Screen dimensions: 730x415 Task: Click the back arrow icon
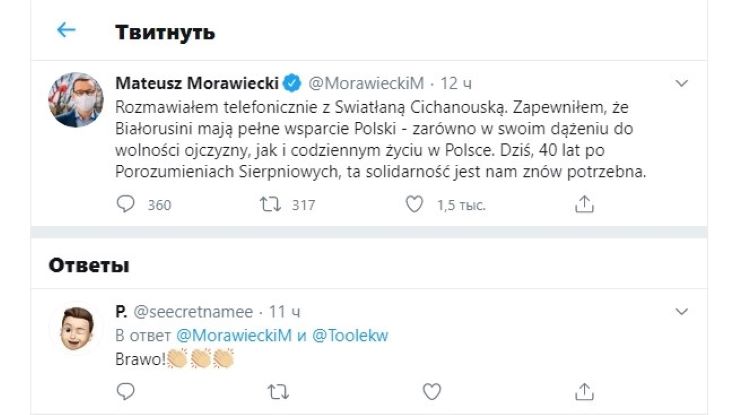(66, 31)
